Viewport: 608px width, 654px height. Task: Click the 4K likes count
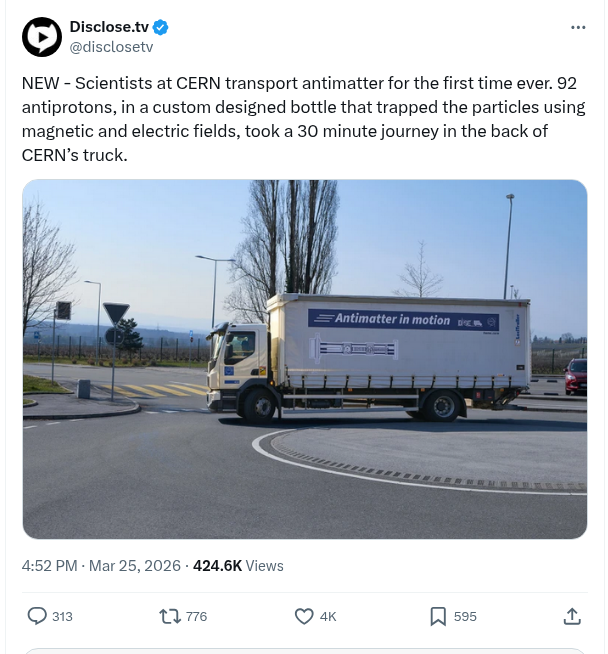point(328,617)
